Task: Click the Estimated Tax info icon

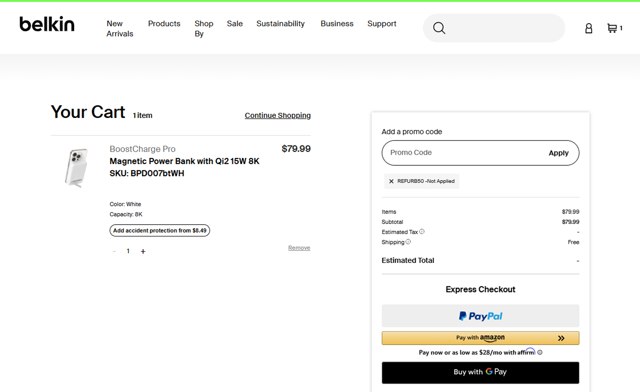Action: pyautogui.click(x=422, y=232)
